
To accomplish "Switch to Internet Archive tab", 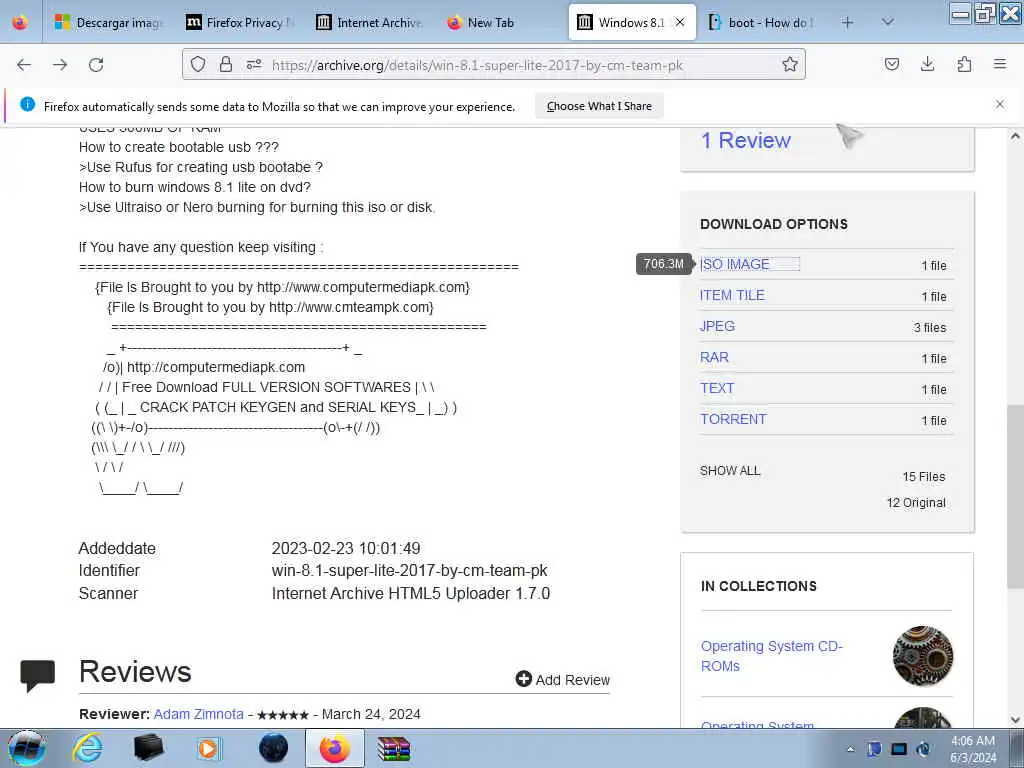I will coord(370,22).
